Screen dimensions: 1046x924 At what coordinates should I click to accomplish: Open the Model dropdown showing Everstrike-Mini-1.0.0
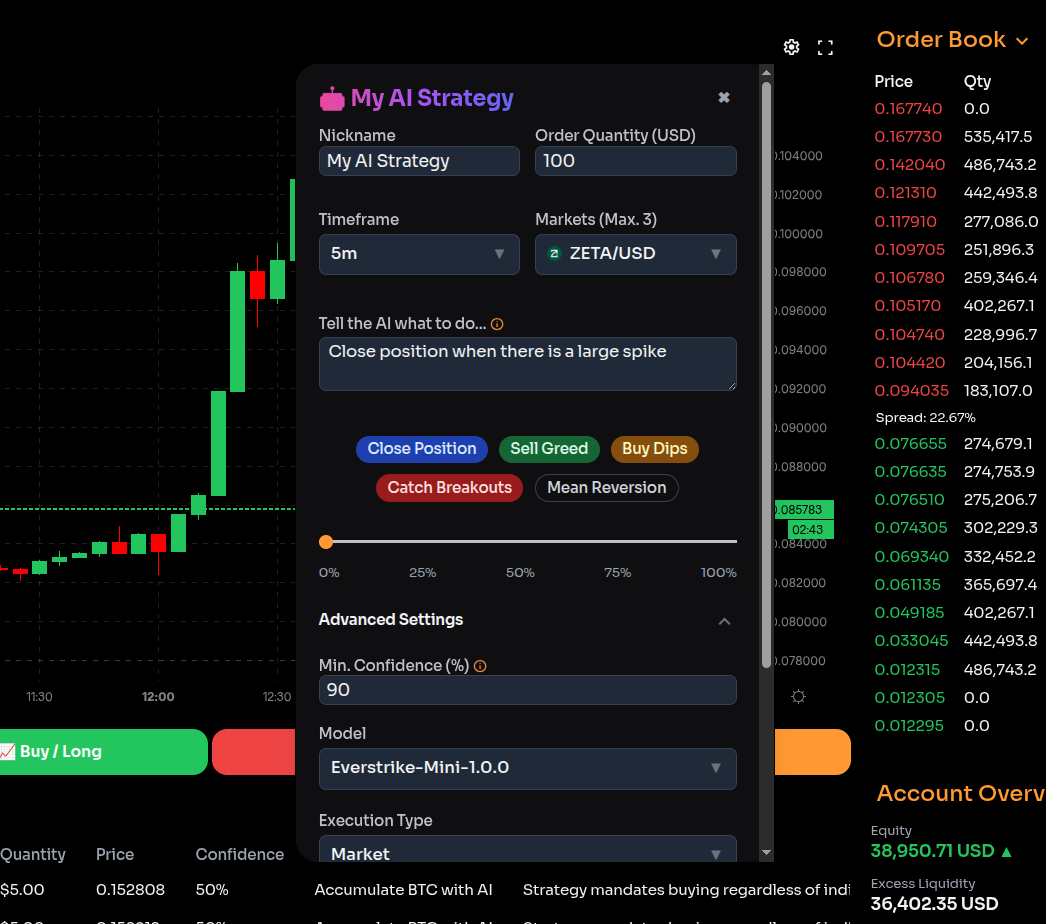tap(527, 769)
